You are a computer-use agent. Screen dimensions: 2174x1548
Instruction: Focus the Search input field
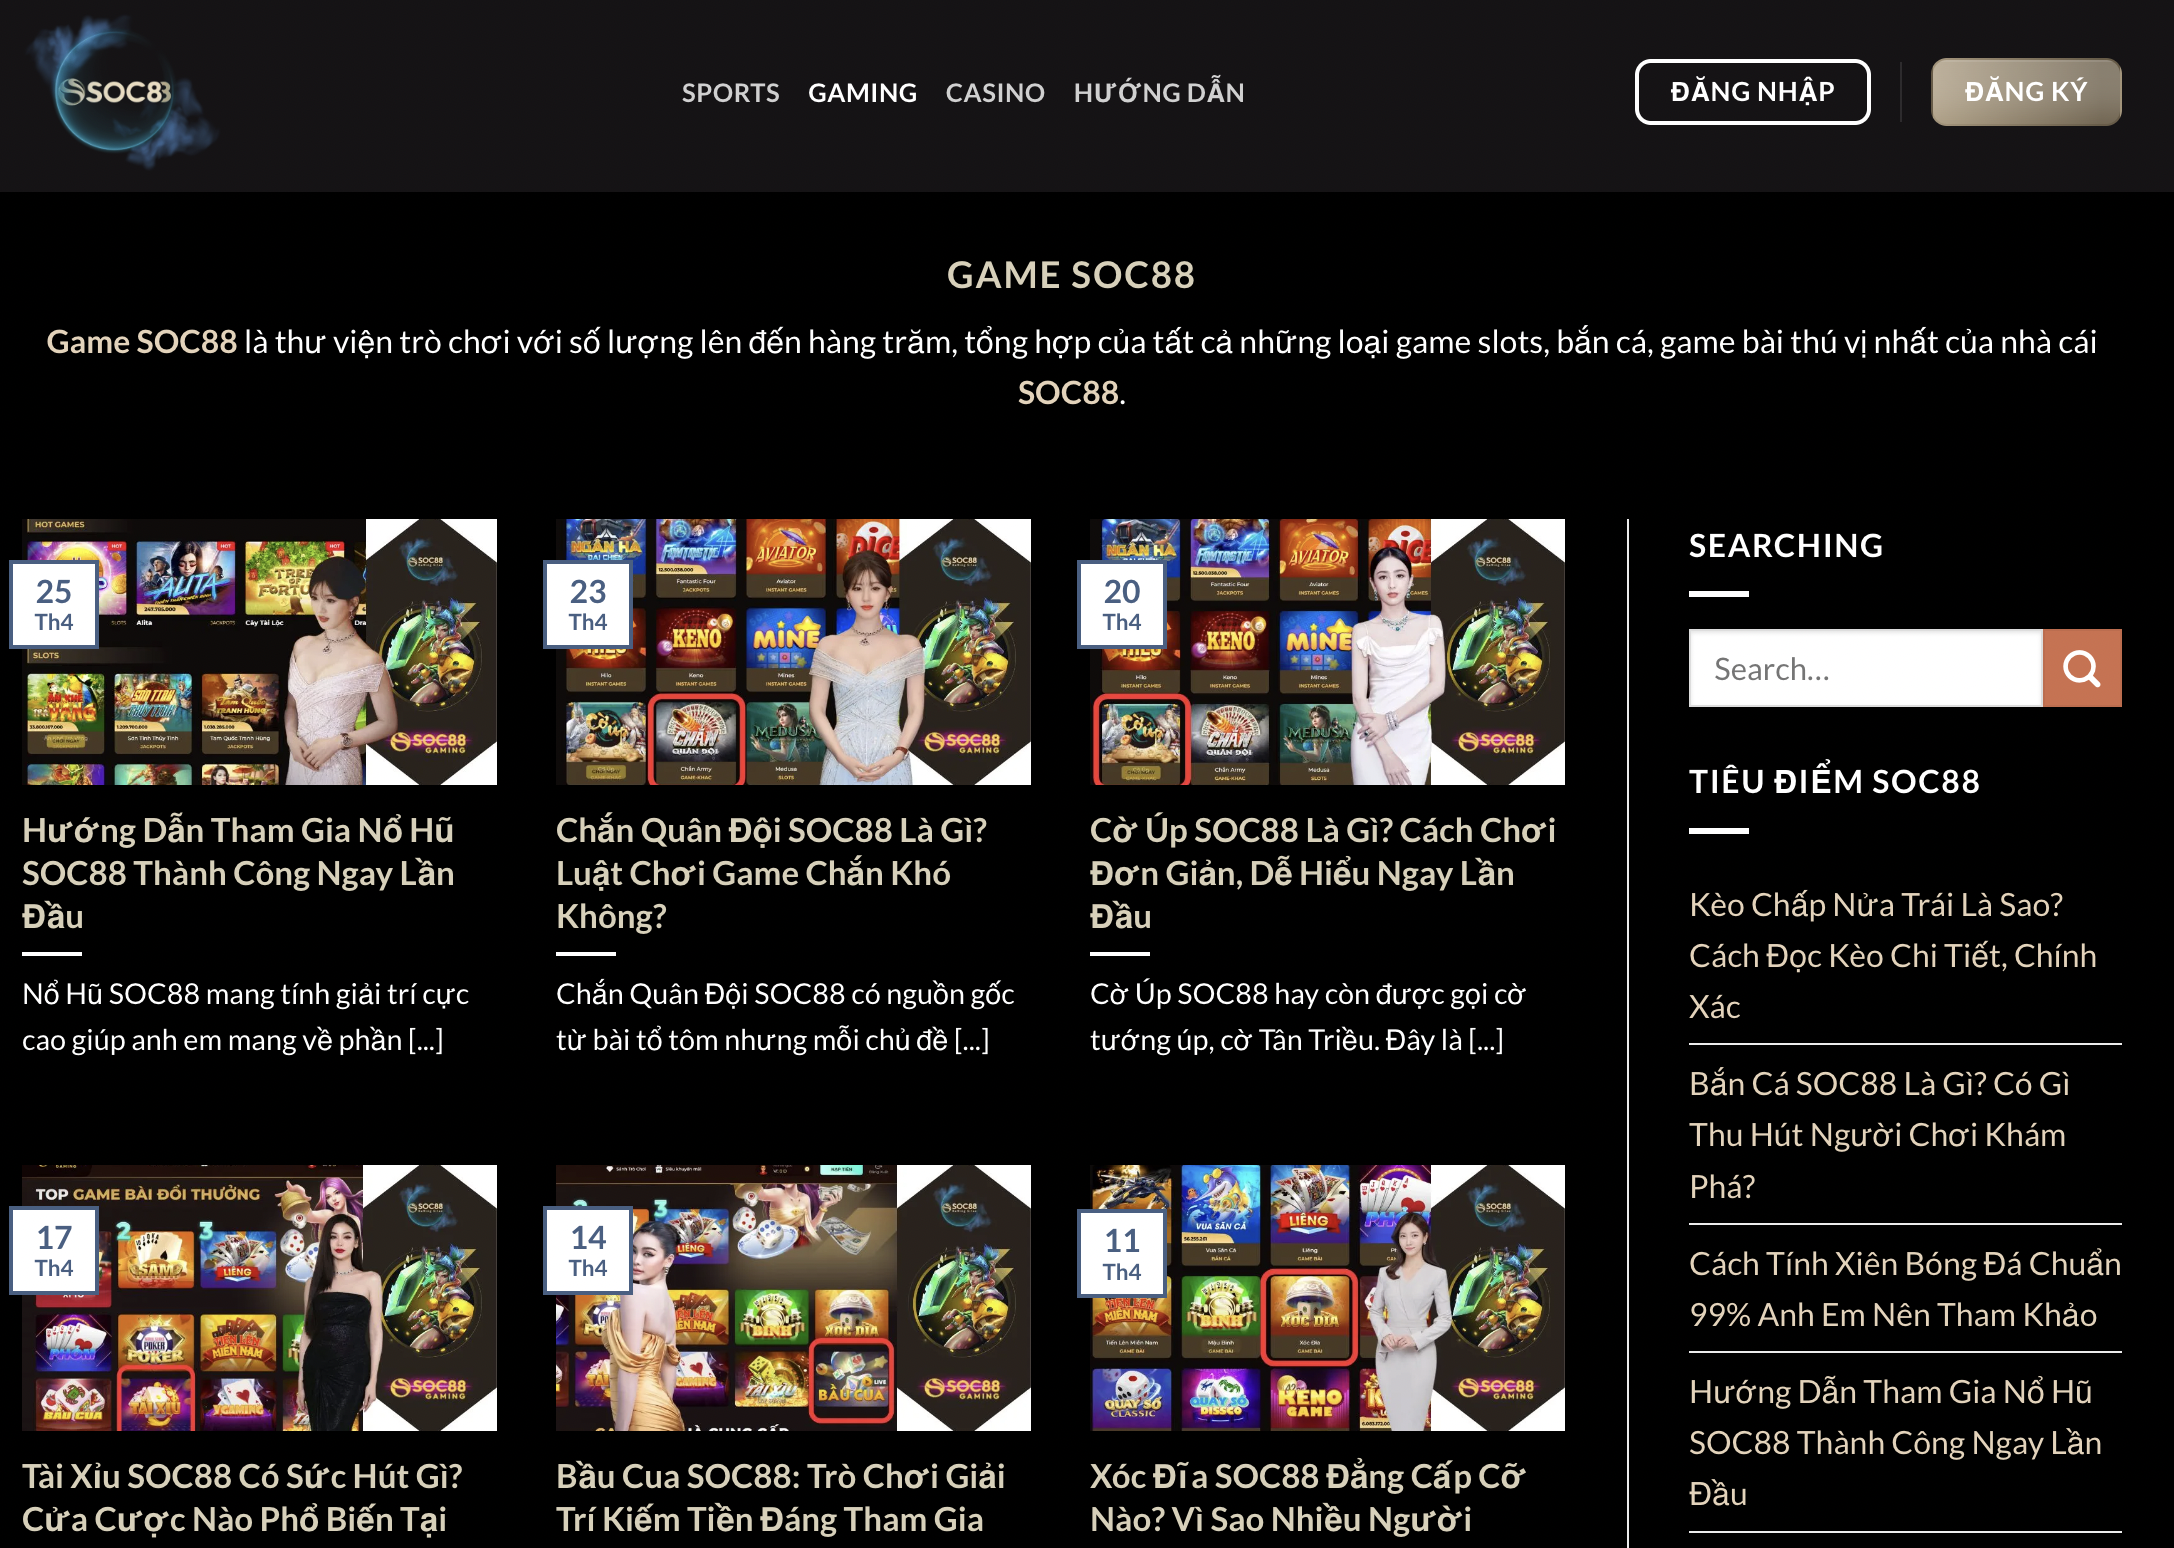(x=1866, y=668)
